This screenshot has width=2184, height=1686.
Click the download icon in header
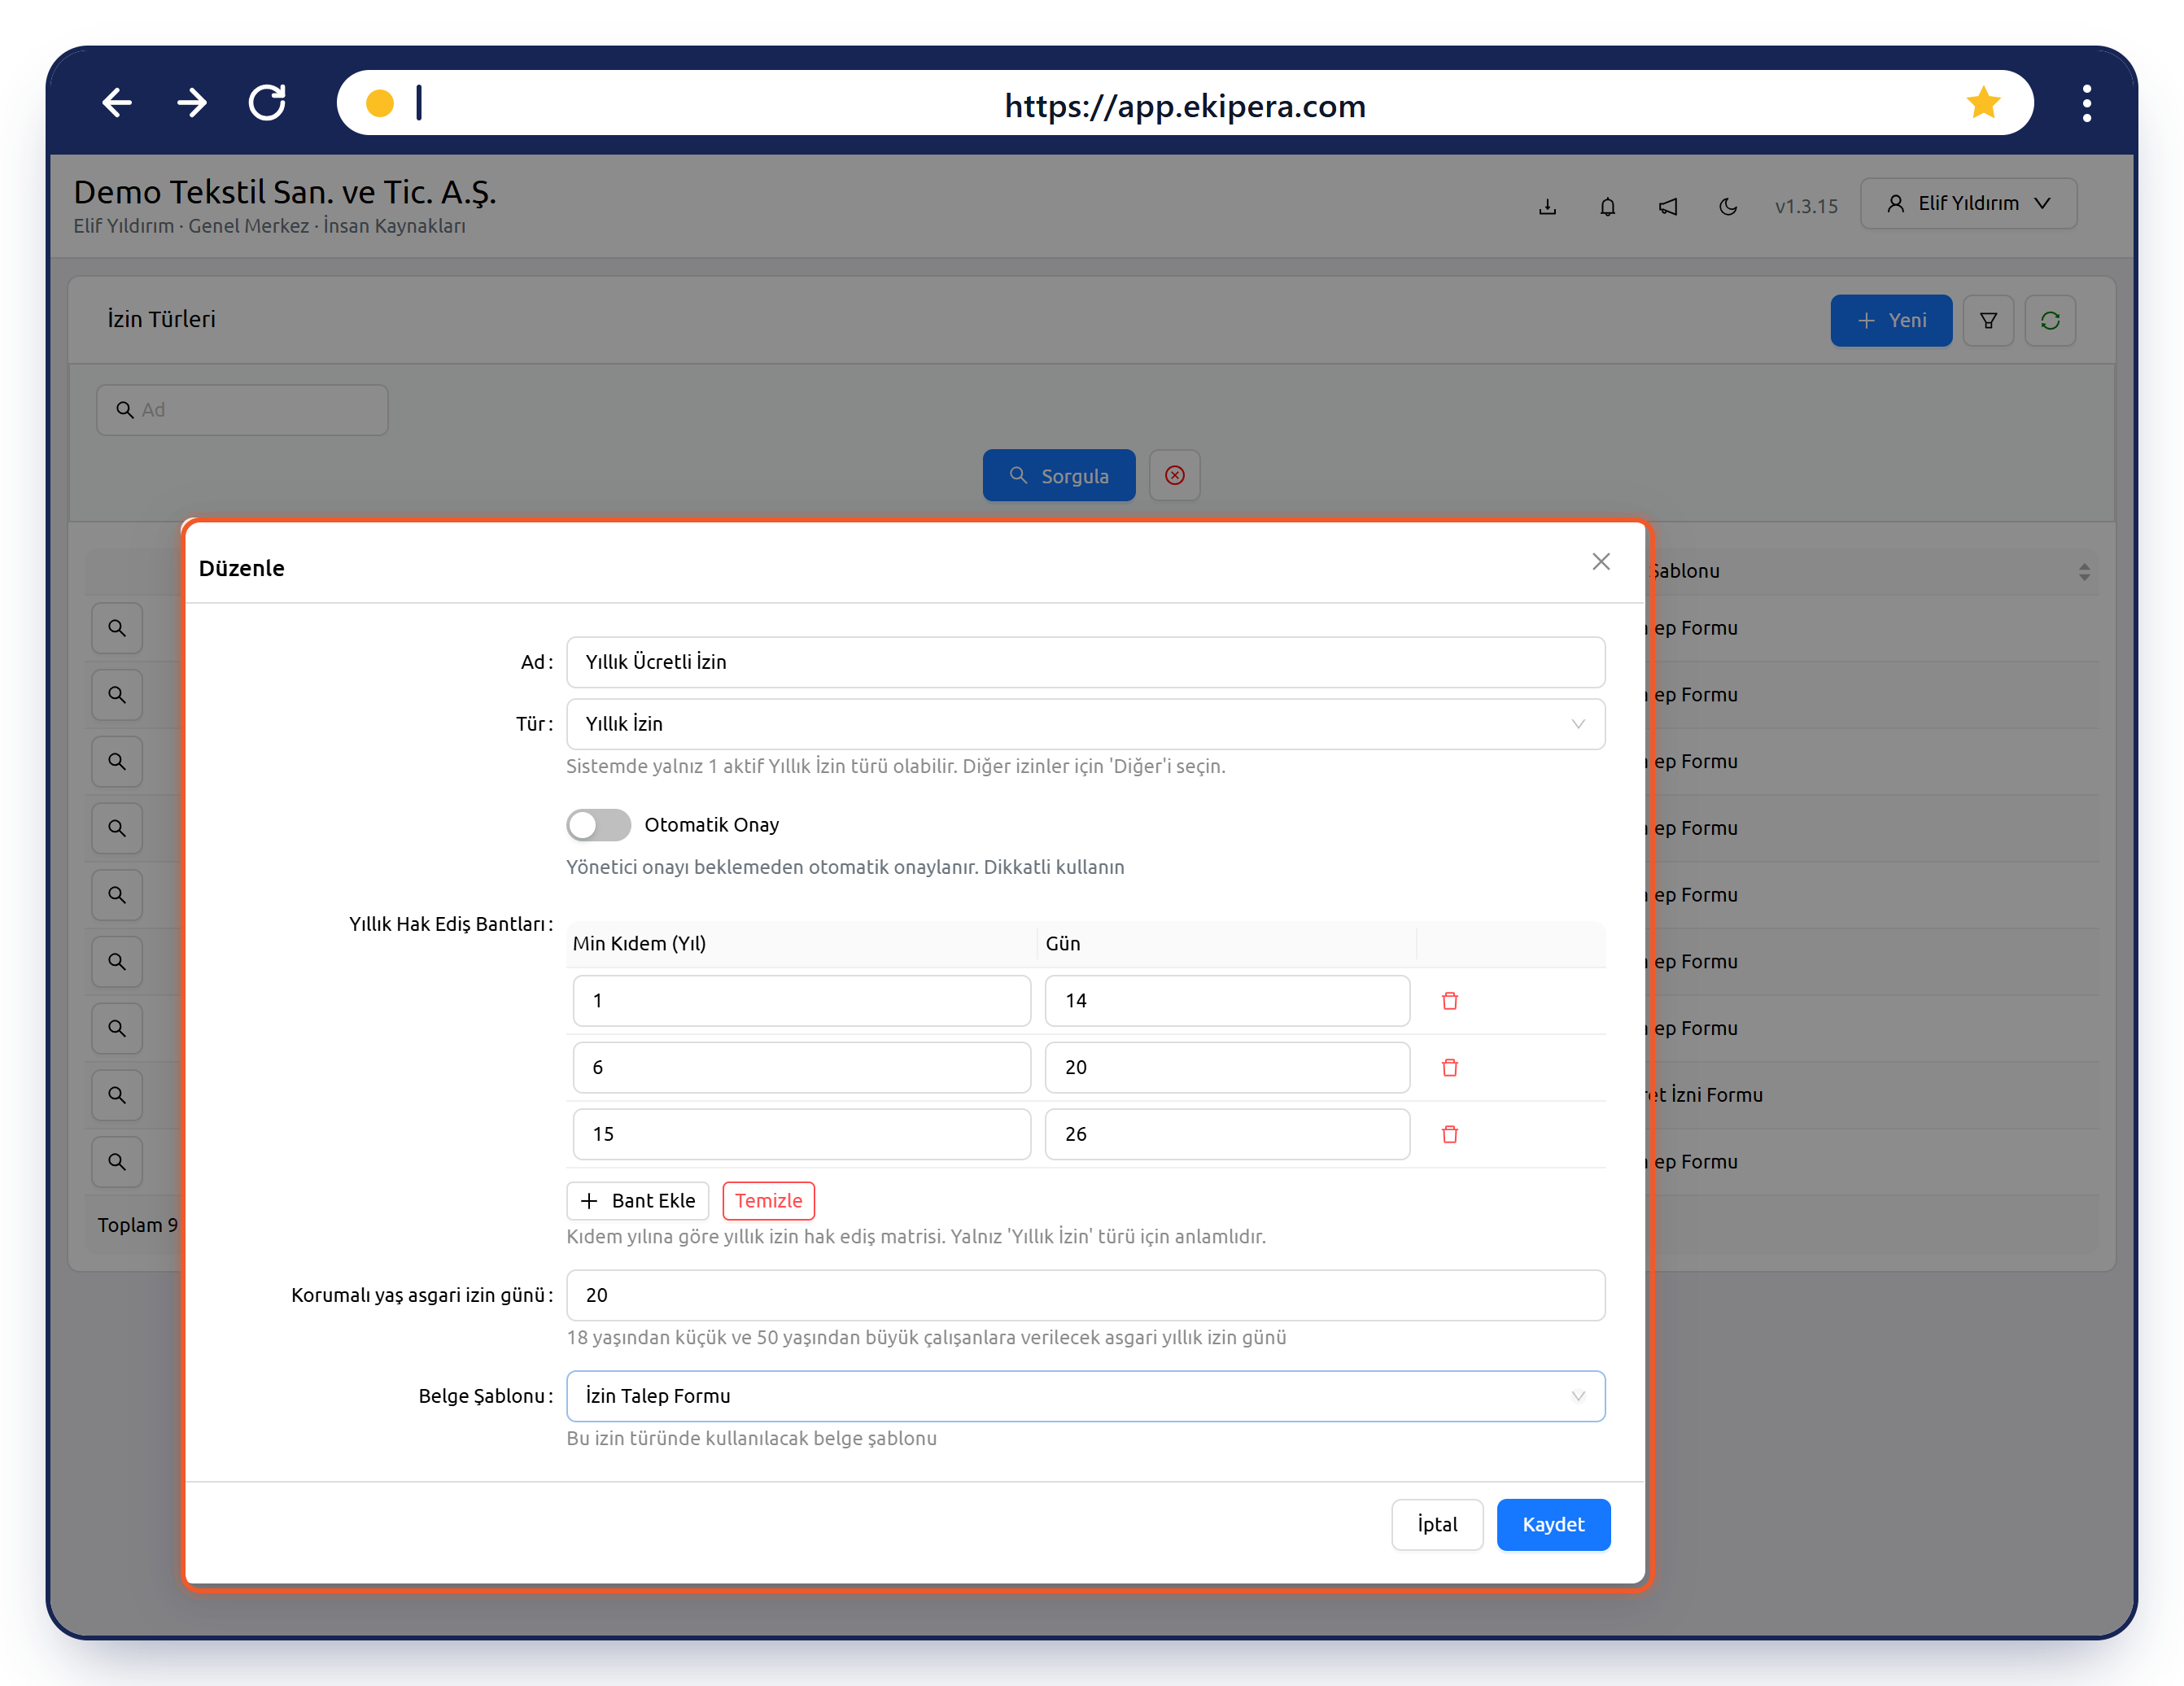[x=1547, y=206]
